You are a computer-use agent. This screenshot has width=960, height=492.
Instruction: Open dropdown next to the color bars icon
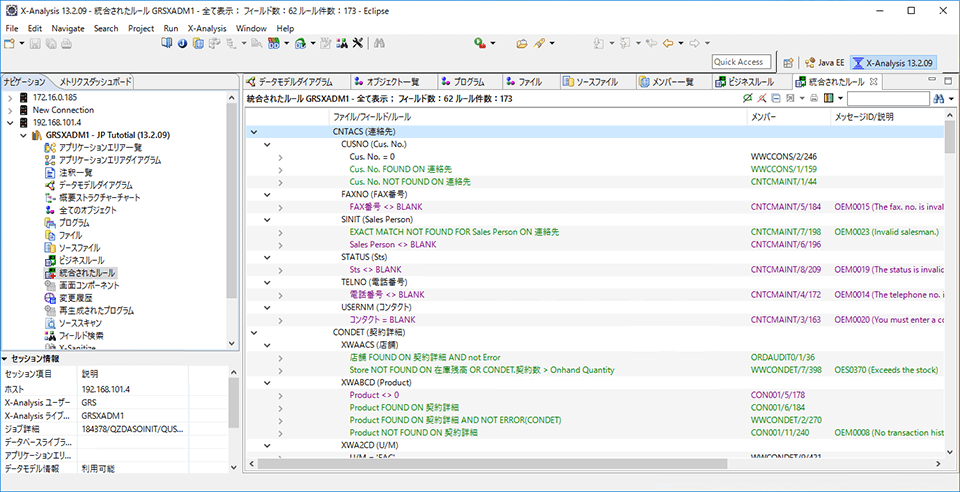(x=841, y=98)
